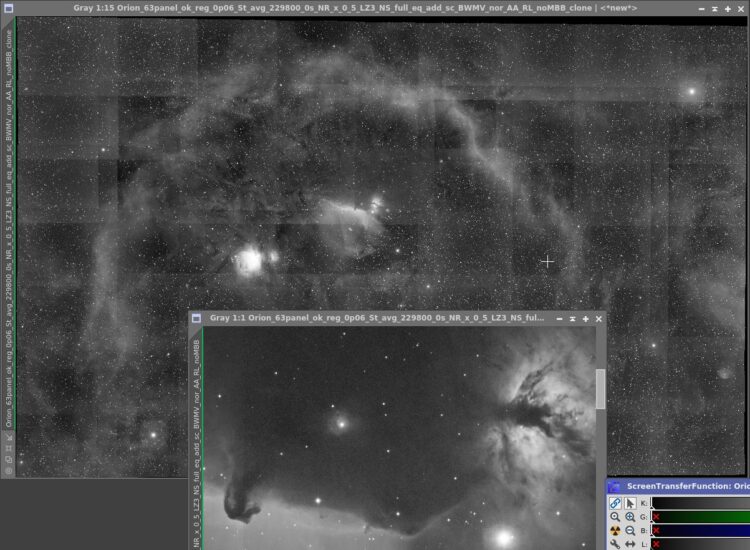Image resolution: width=750 pixels, height=550 pixels.
Task: Click the grid-like icon in the Gray 1:15 sidebar
Action: (x=9, y=448)
